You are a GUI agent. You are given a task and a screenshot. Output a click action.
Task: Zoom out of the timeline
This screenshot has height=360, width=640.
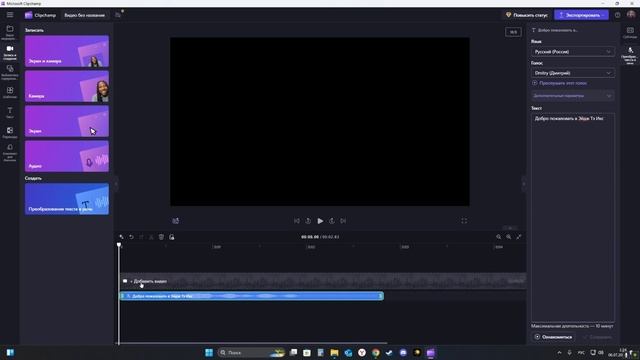pos(498,237)
